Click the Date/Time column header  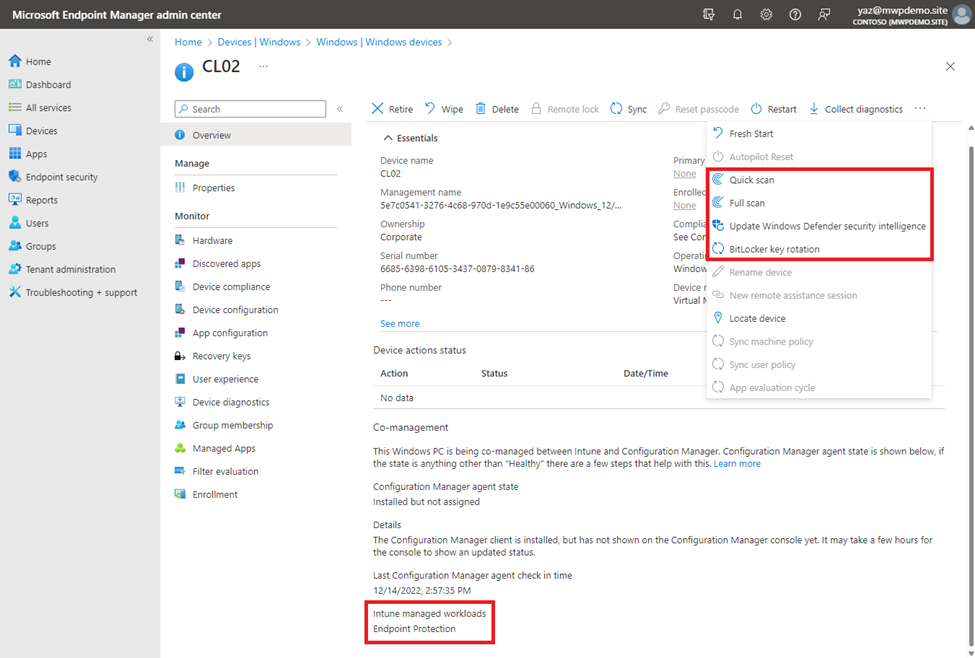point(645,373)
